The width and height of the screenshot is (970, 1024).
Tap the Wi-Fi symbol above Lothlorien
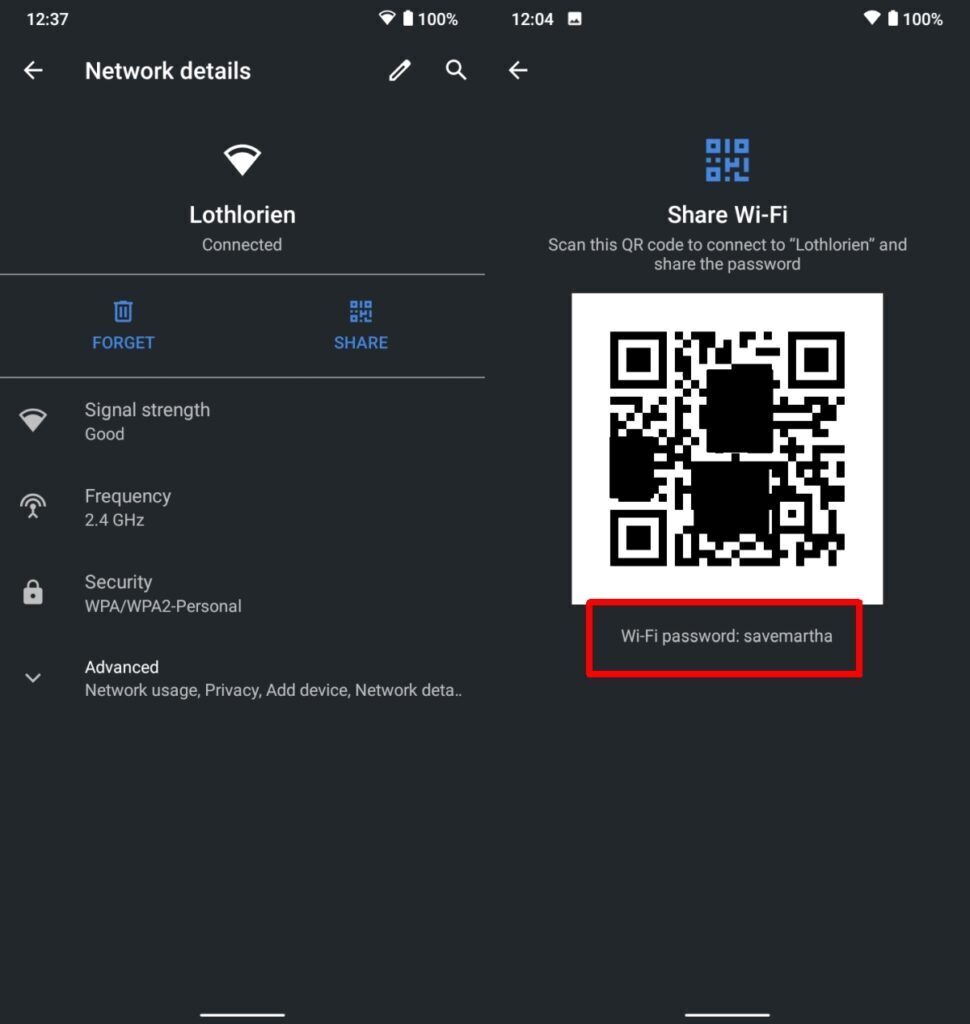[242, 160]
